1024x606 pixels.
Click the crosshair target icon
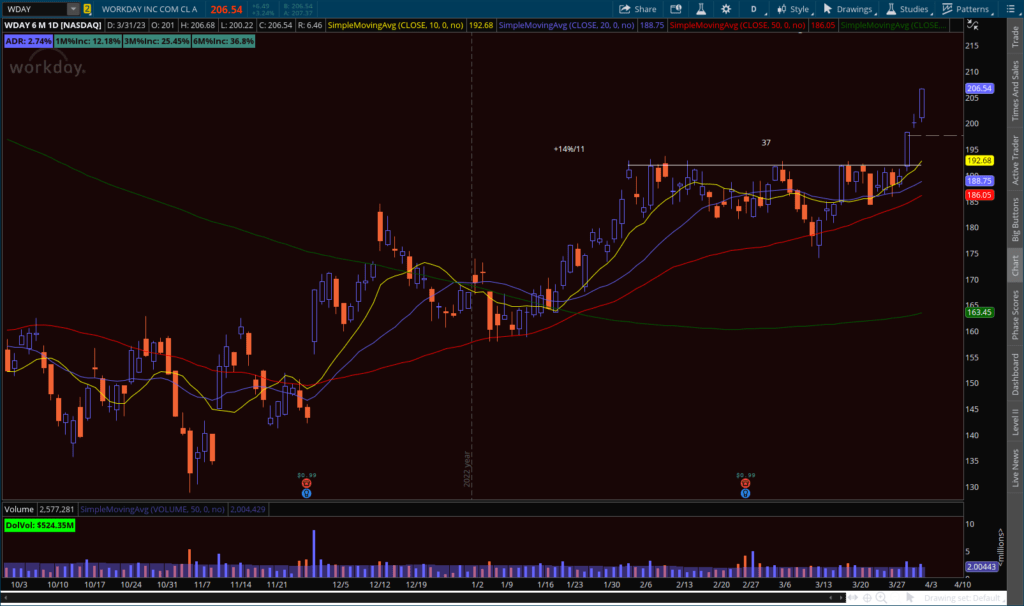pyautogui.click(x=867, y=598)
